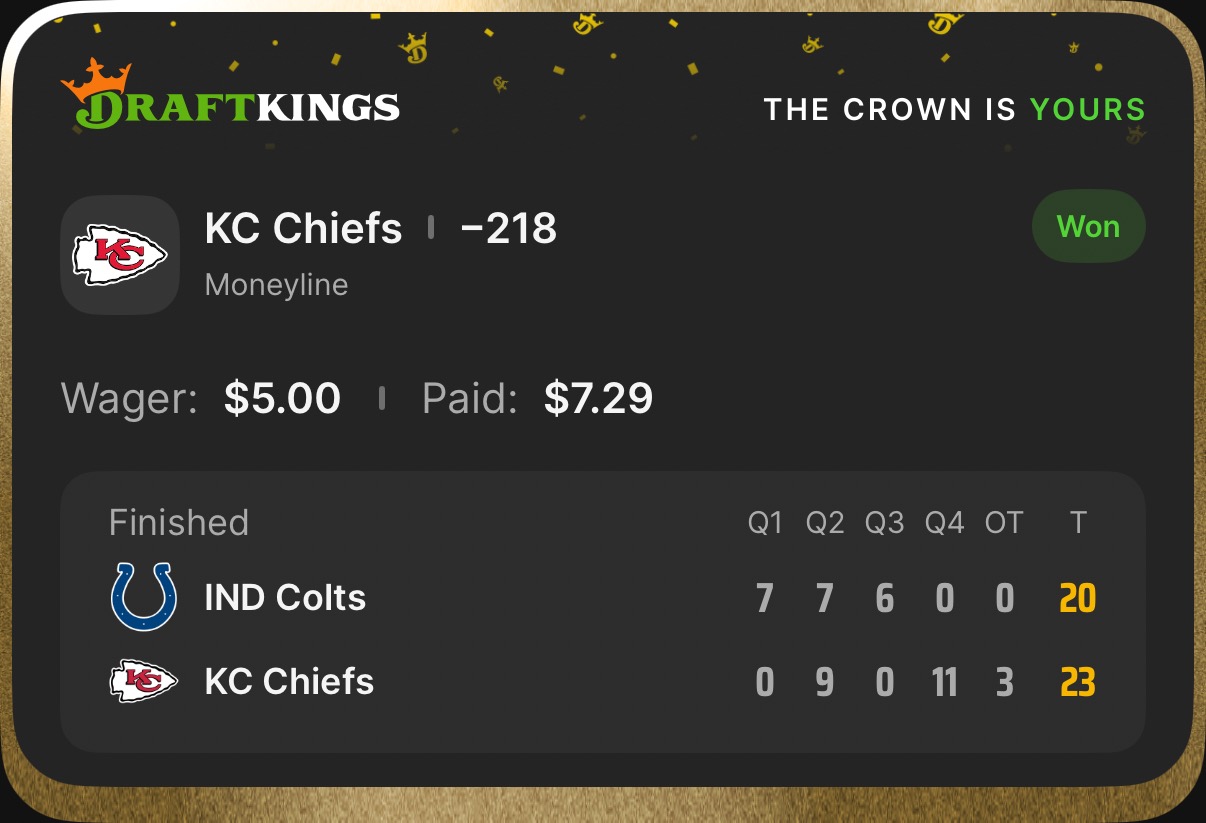Click the Colts total score 20

(x=1077, y=599)
